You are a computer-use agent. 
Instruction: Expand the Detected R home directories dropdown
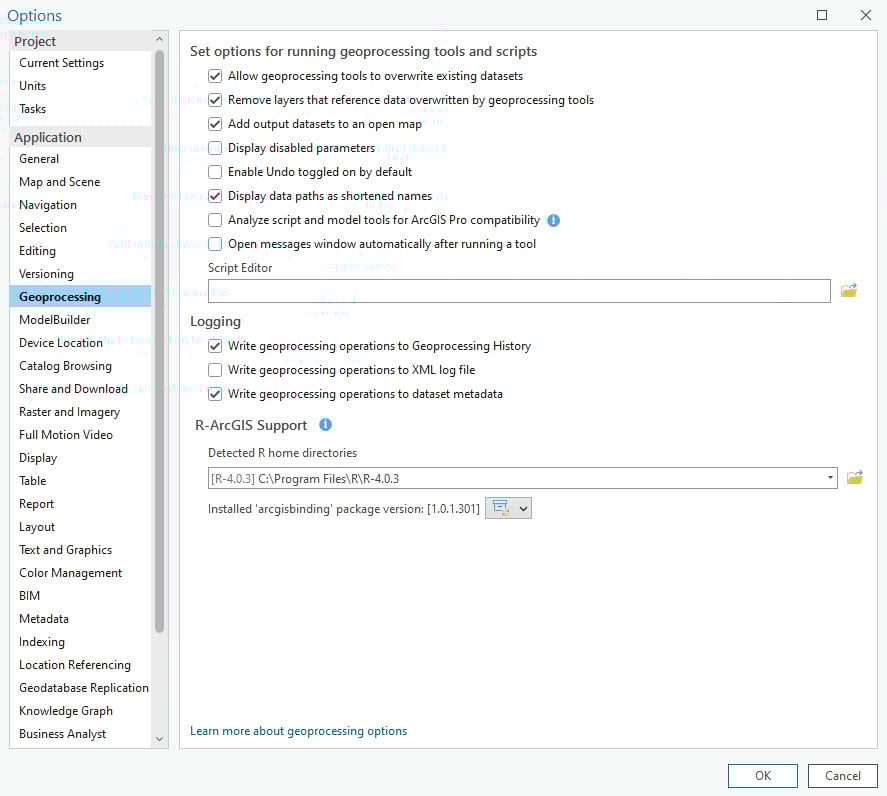click(x=830, y=477)
